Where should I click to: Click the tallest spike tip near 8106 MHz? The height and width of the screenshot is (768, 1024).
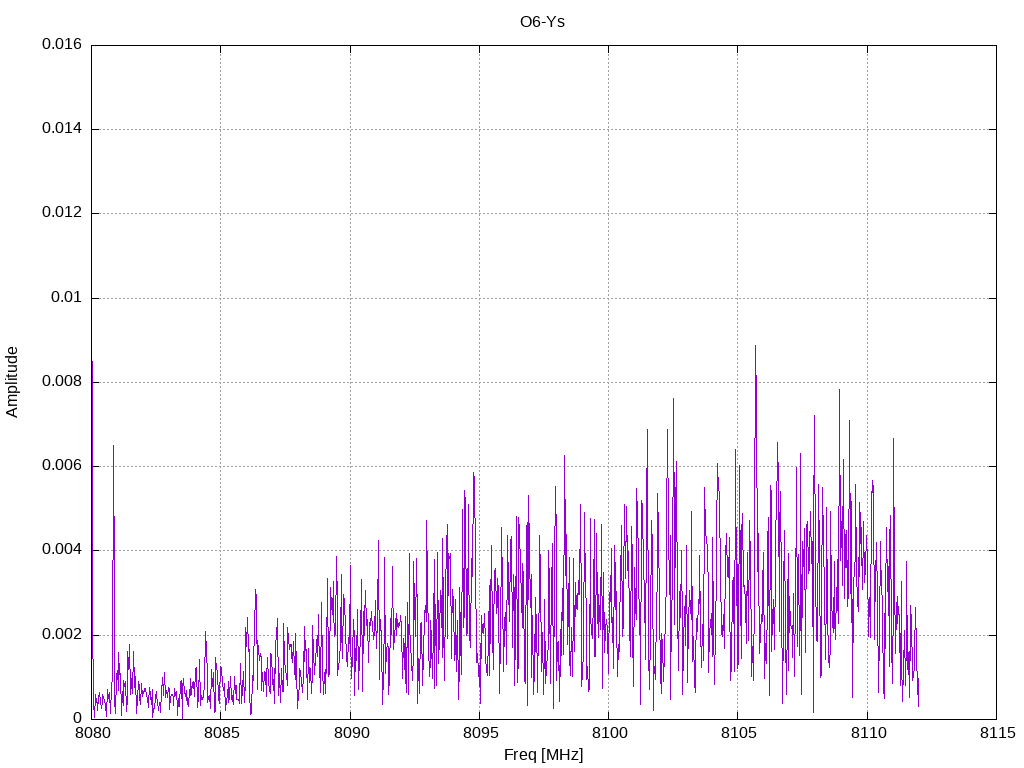(755, 347)
